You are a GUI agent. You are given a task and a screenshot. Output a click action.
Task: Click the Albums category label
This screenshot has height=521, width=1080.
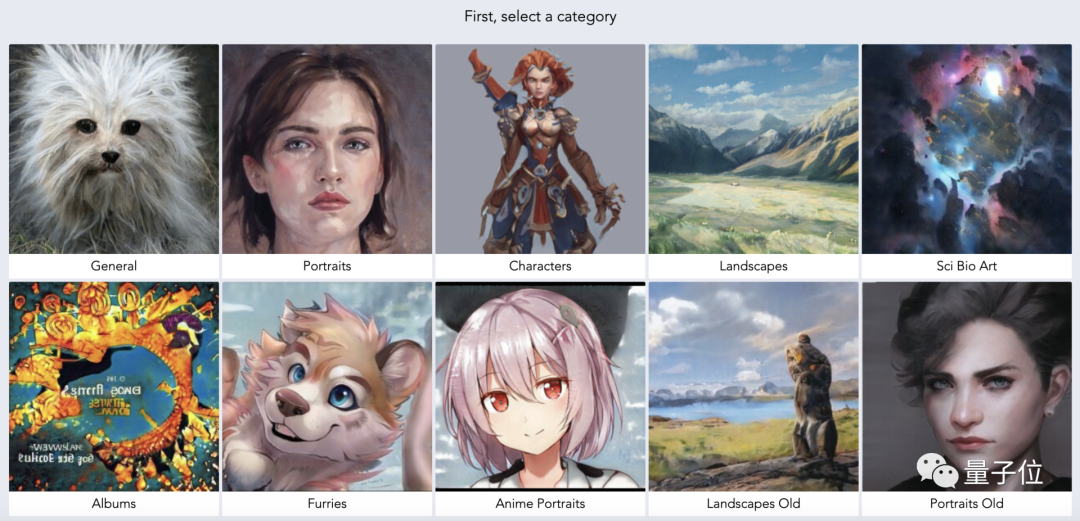[114, 504]
